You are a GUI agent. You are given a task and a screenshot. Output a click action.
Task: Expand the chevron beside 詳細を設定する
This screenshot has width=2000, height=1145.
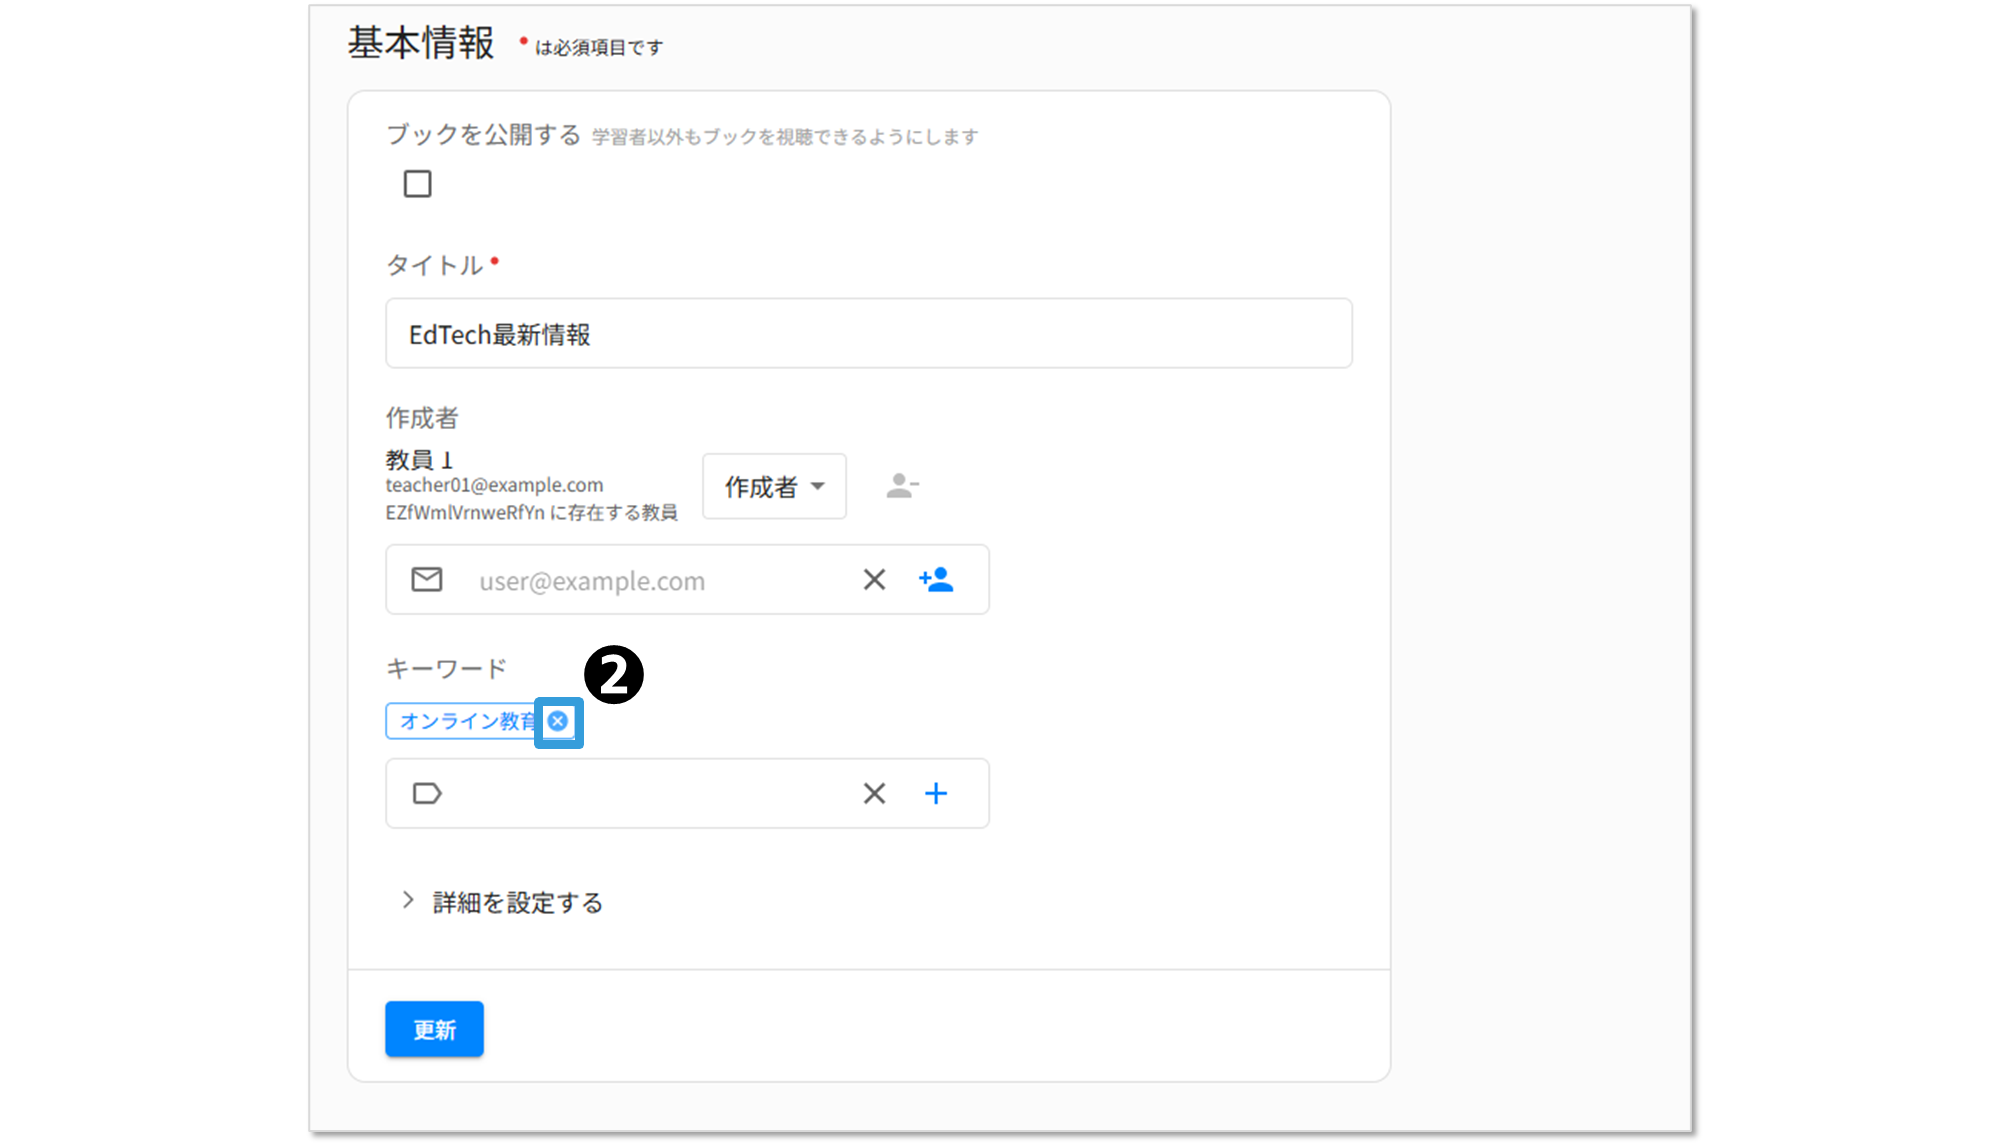408,900
